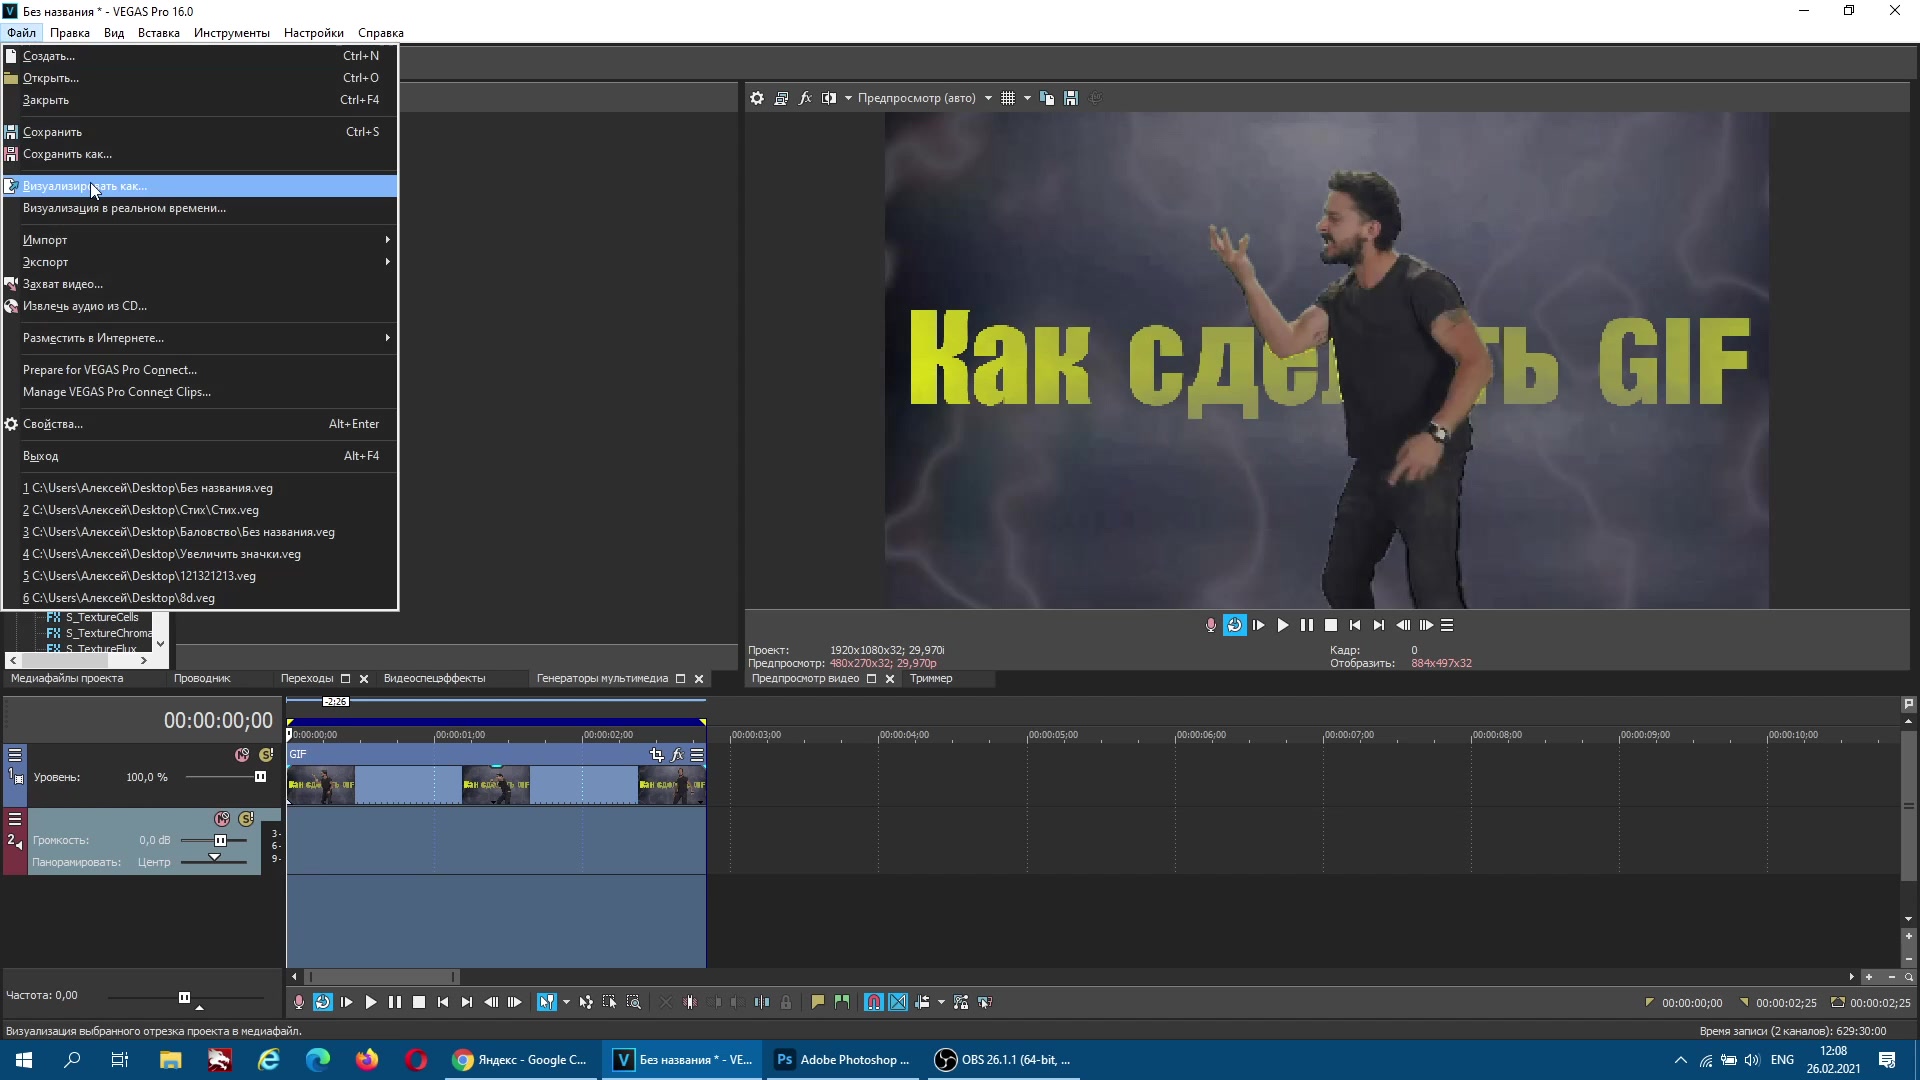Click the Проводник panel tab
The image size is (1920, 1080).
coord(203,678)
